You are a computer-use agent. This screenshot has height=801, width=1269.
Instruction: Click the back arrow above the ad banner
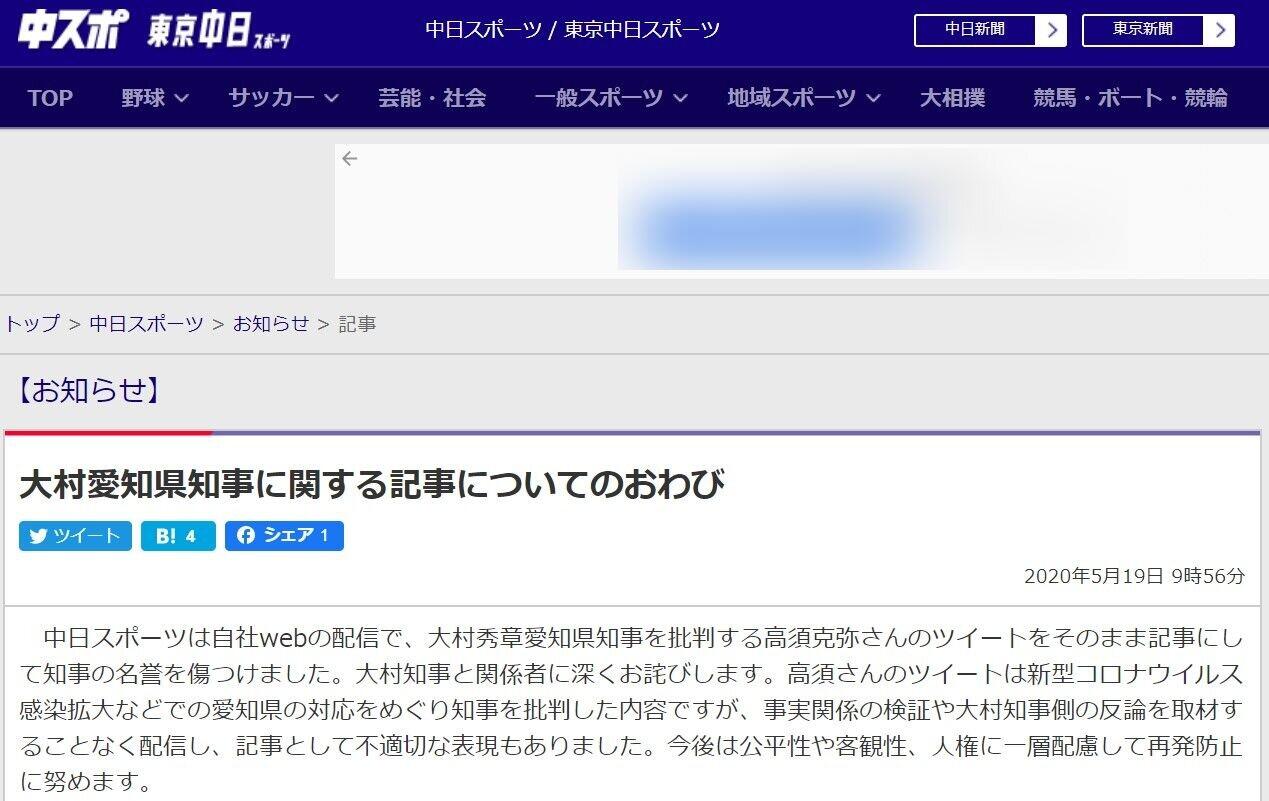click(348, 158)
